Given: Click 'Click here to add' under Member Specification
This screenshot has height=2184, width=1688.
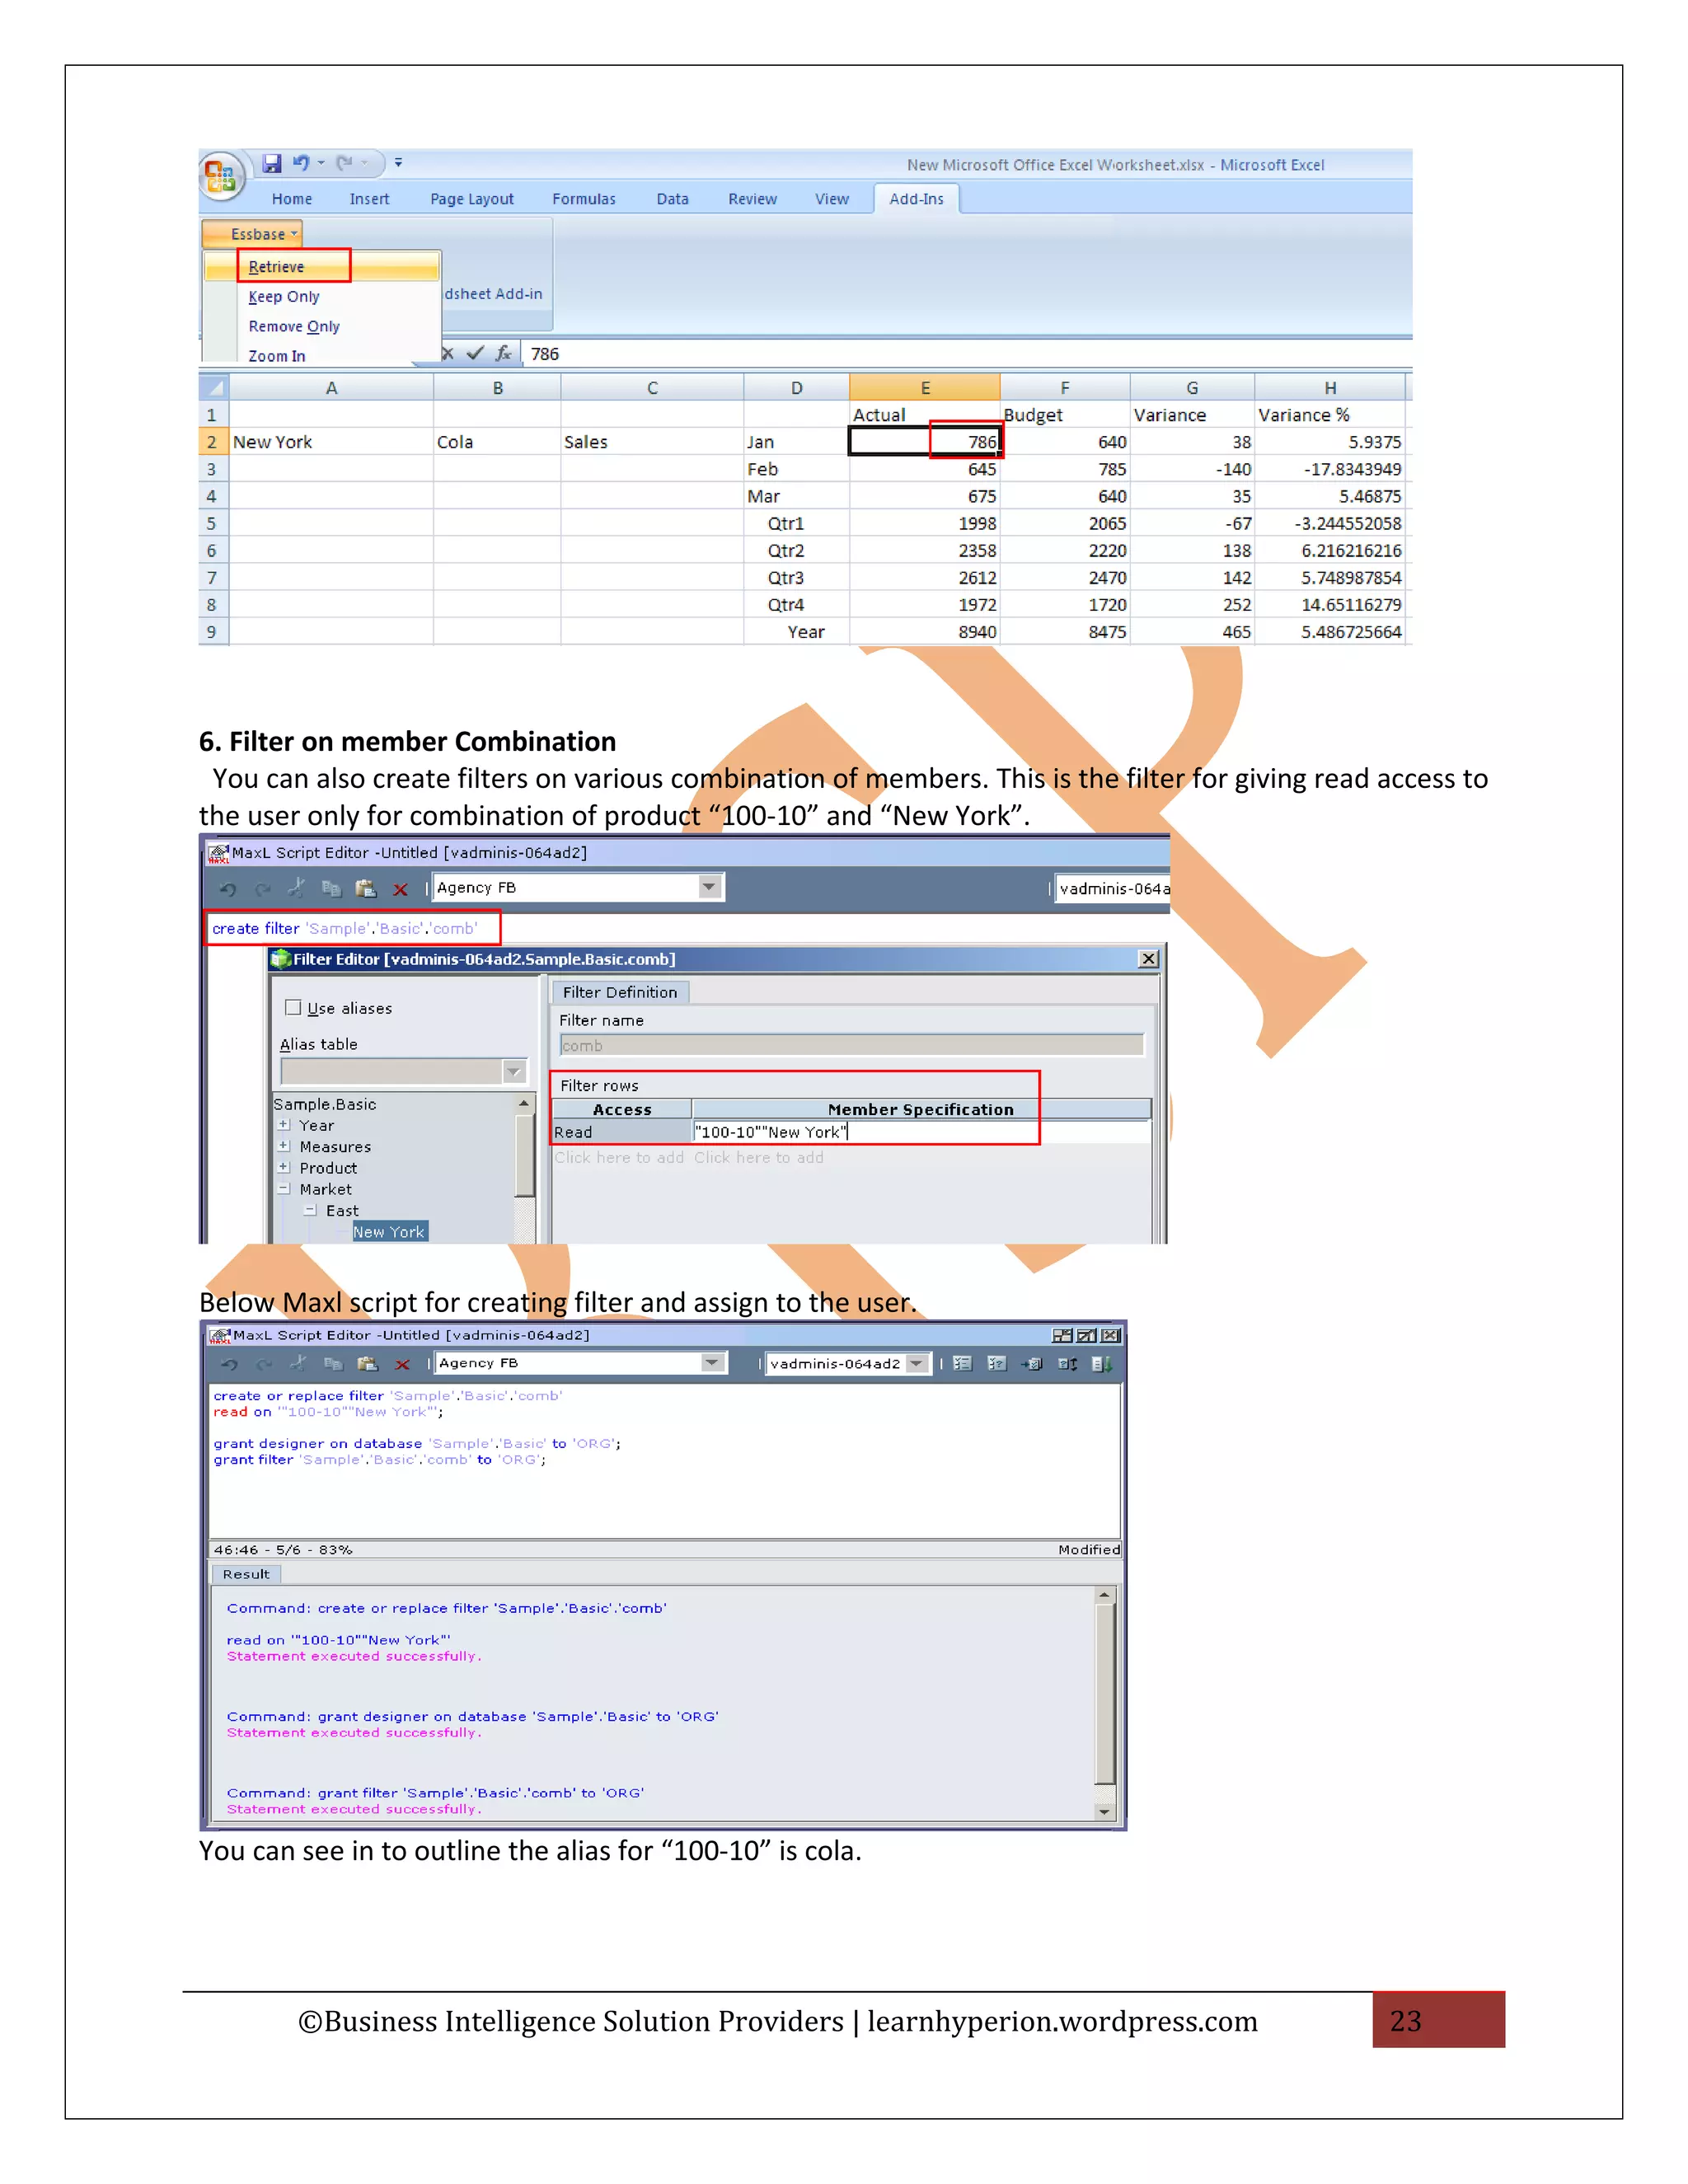Looking at the screenshot, I should coord(759,1157).
